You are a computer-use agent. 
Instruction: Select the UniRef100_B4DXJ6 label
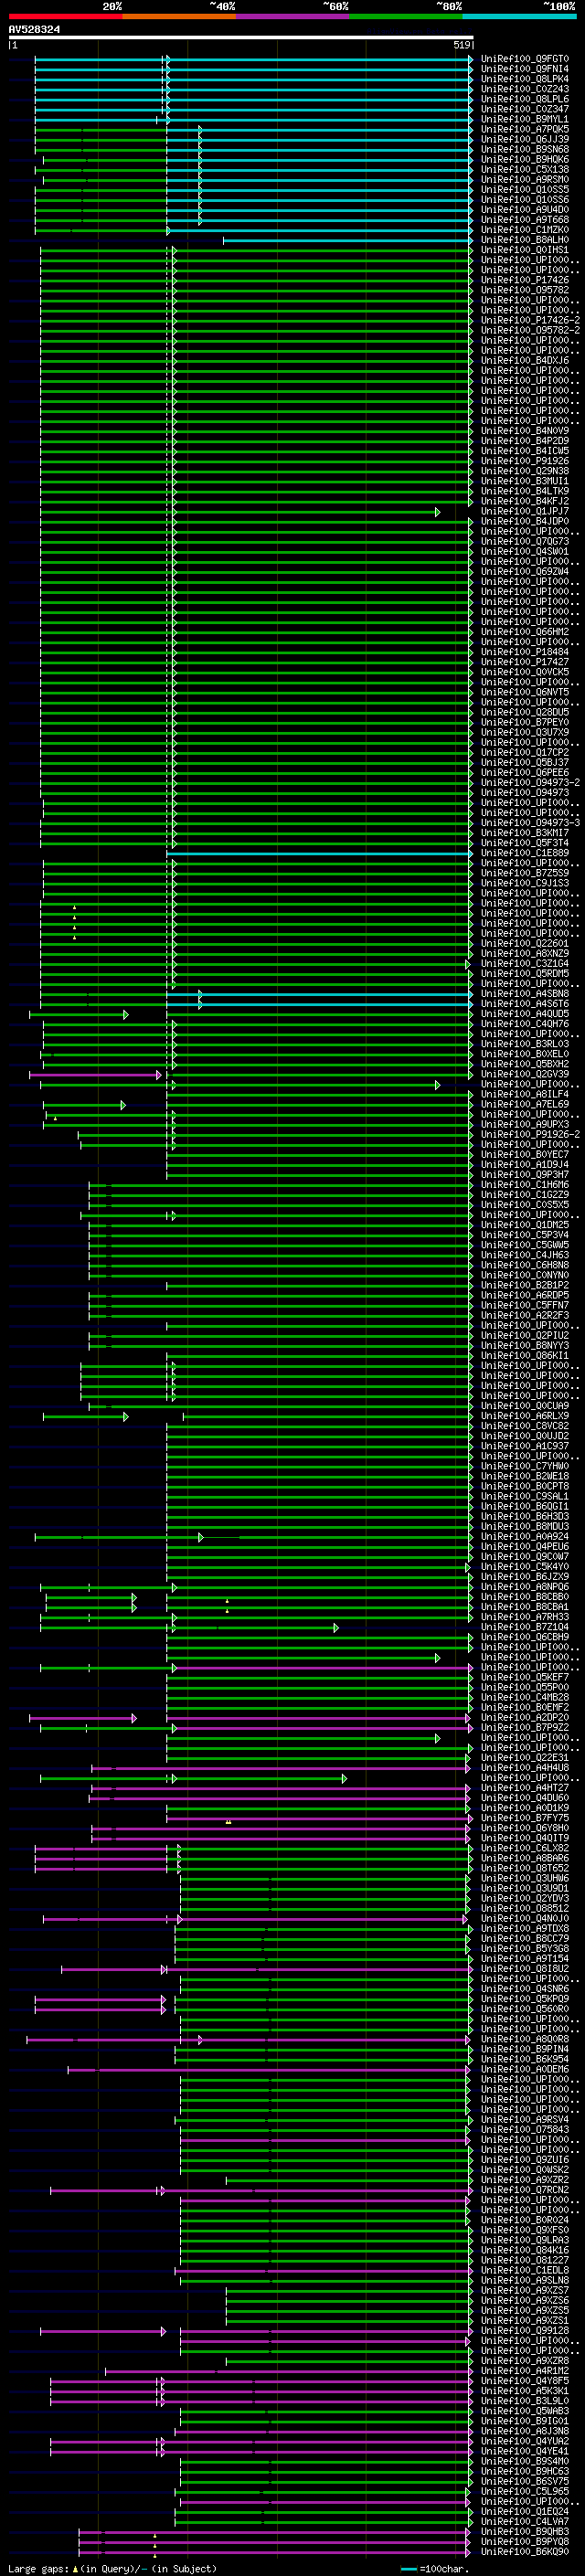(525, 360)
